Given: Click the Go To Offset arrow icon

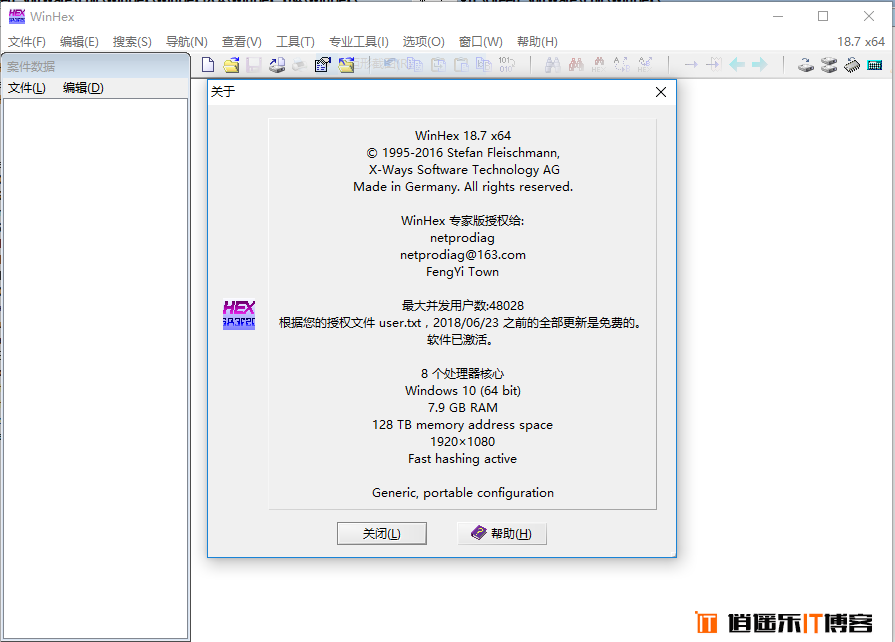Looking at the screenshot, I should pos(691,64).
